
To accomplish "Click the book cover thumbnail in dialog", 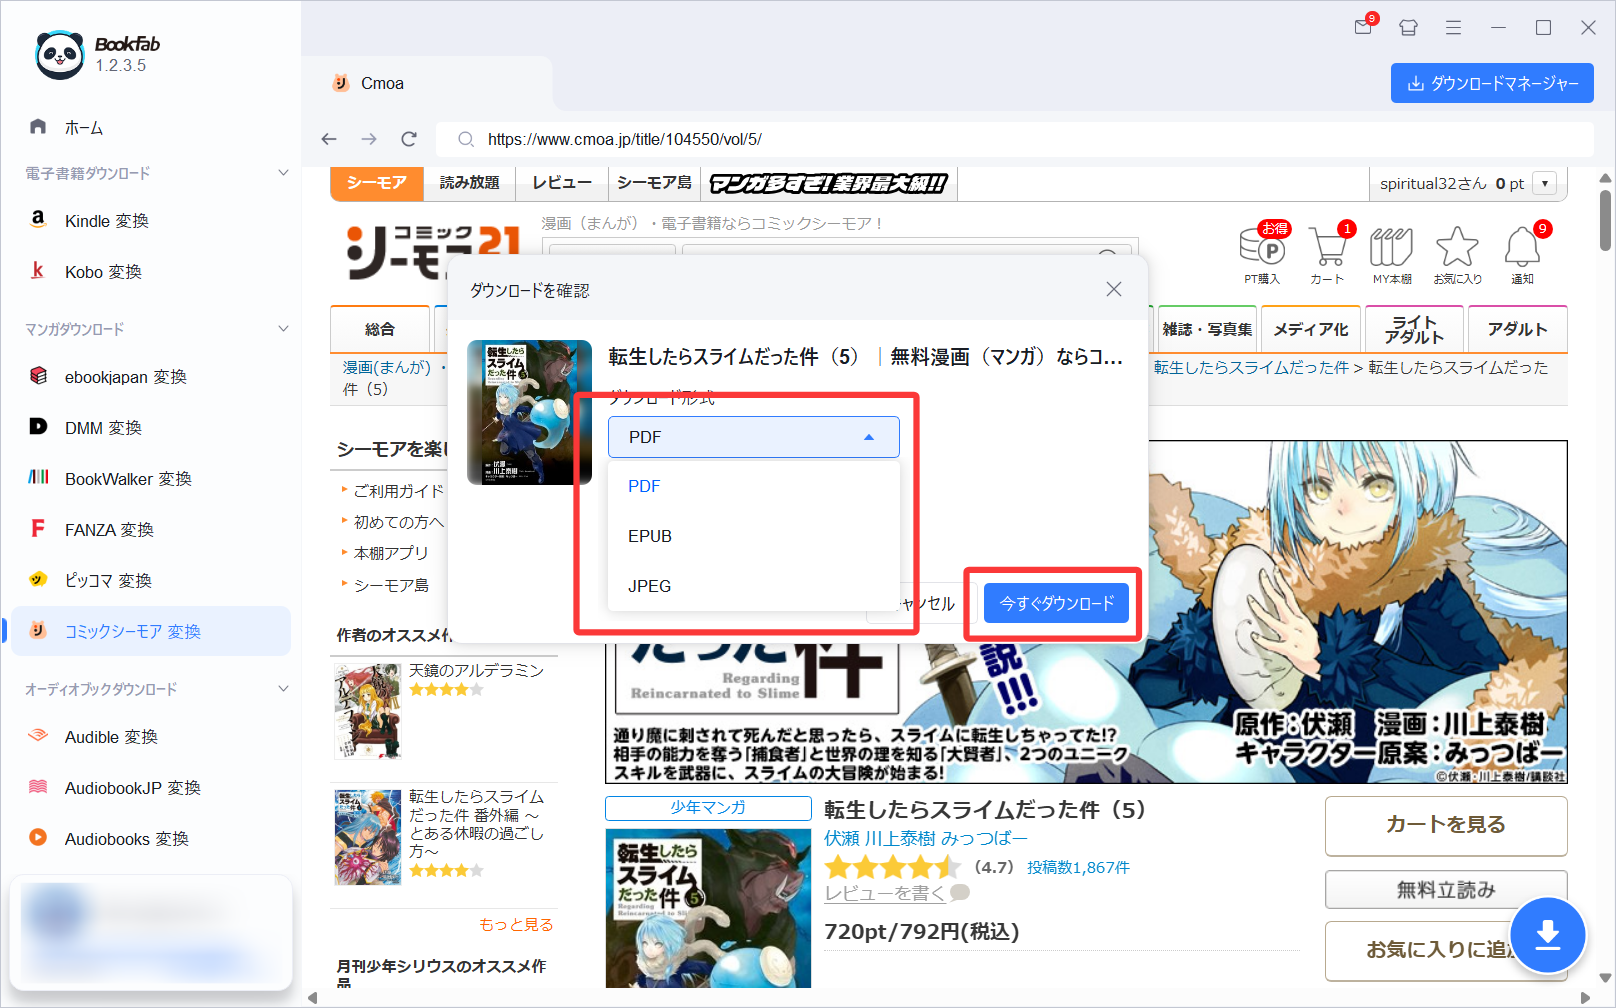I will coord(530,412).
